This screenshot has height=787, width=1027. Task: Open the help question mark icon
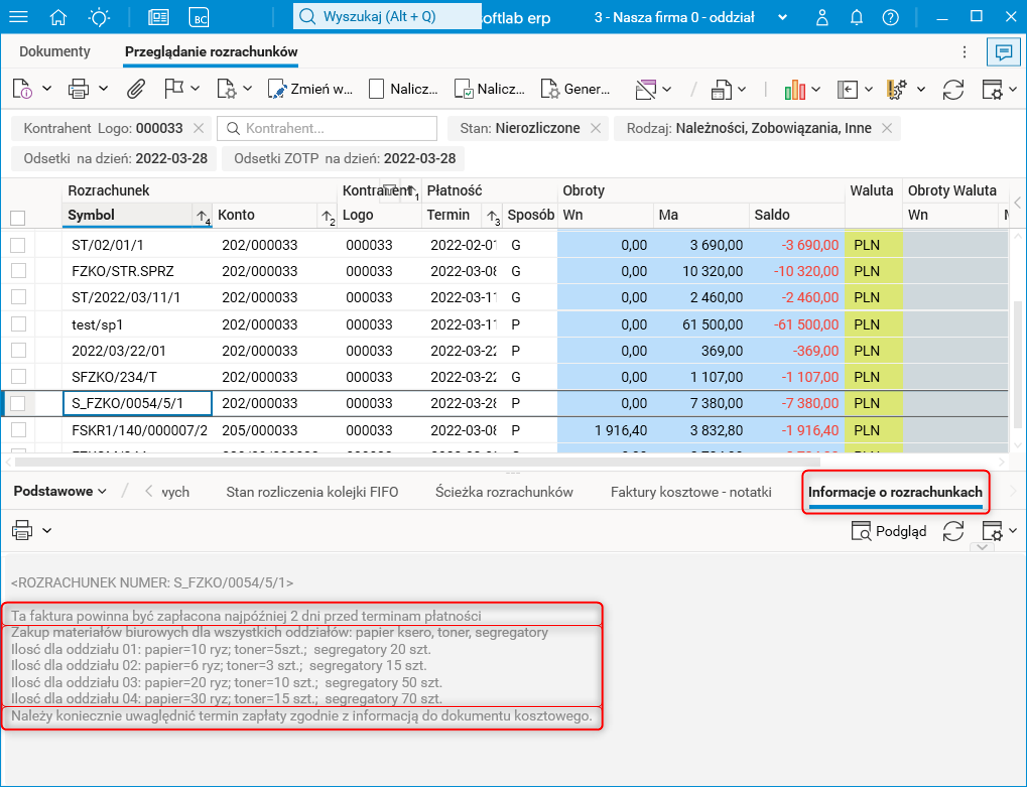(890, 17)
